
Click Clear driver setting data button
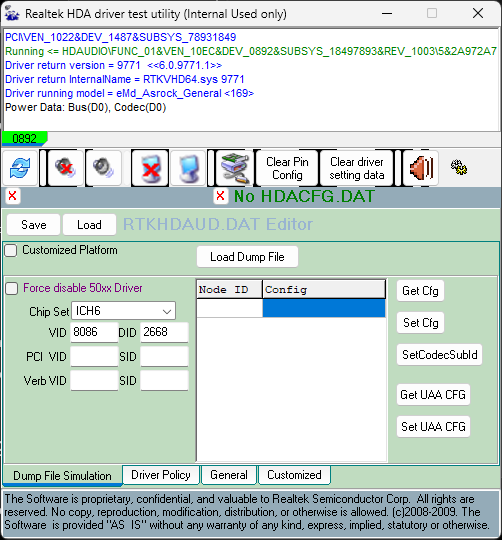coord(357,168)
